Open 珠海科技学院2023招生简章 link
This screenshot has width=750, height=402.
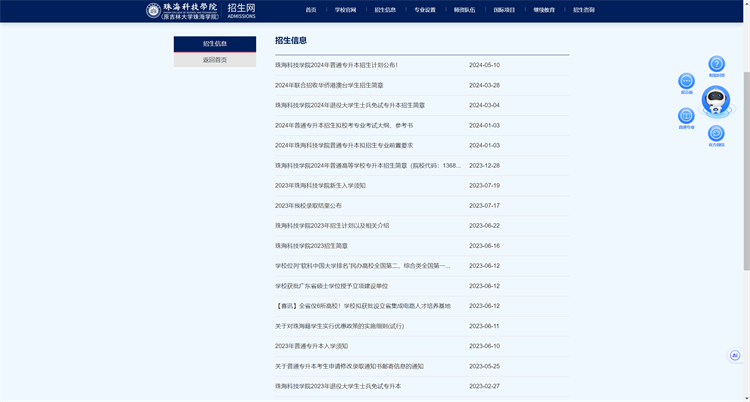pos(311,245)
